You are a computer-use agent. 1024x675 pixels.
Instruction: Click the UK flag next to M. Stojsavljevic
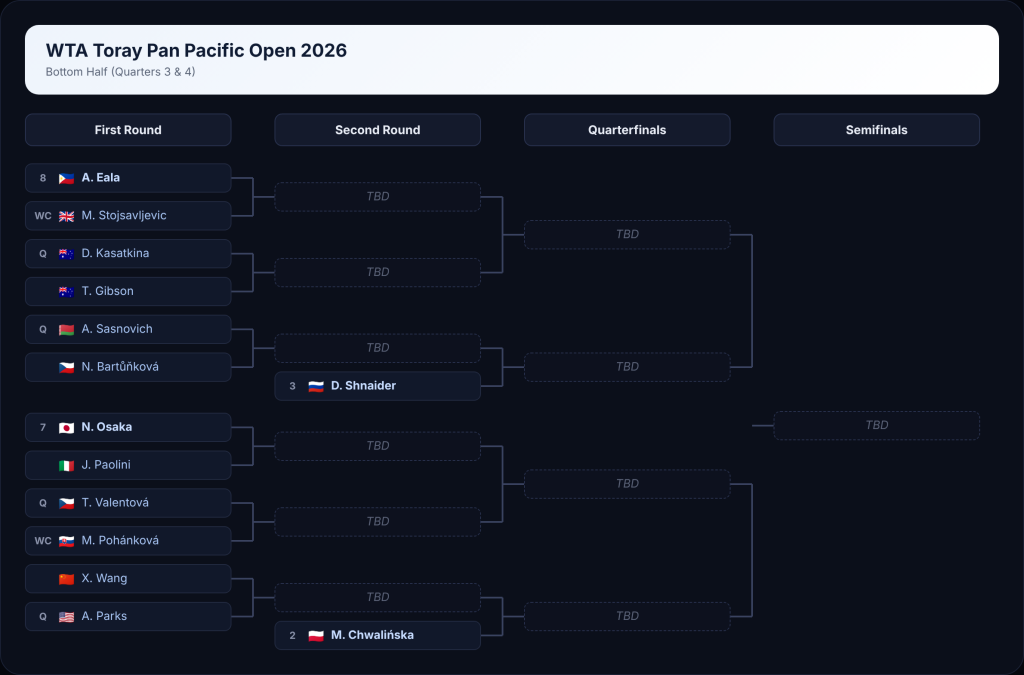pos(66,216)
